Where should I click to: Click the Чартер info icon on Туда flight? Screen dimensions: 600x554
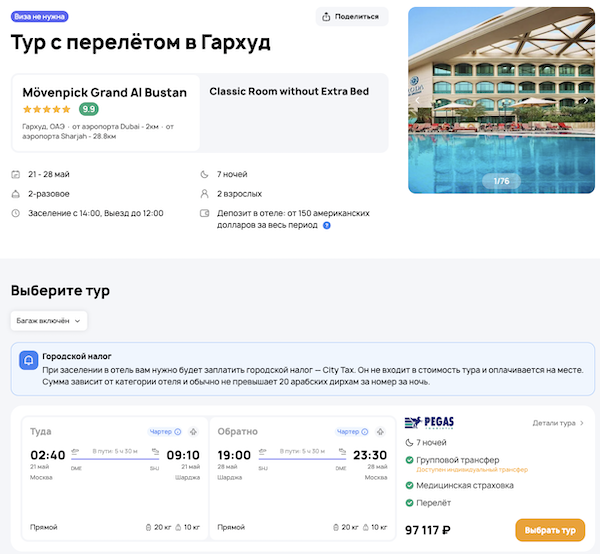(x=178, y=432)
